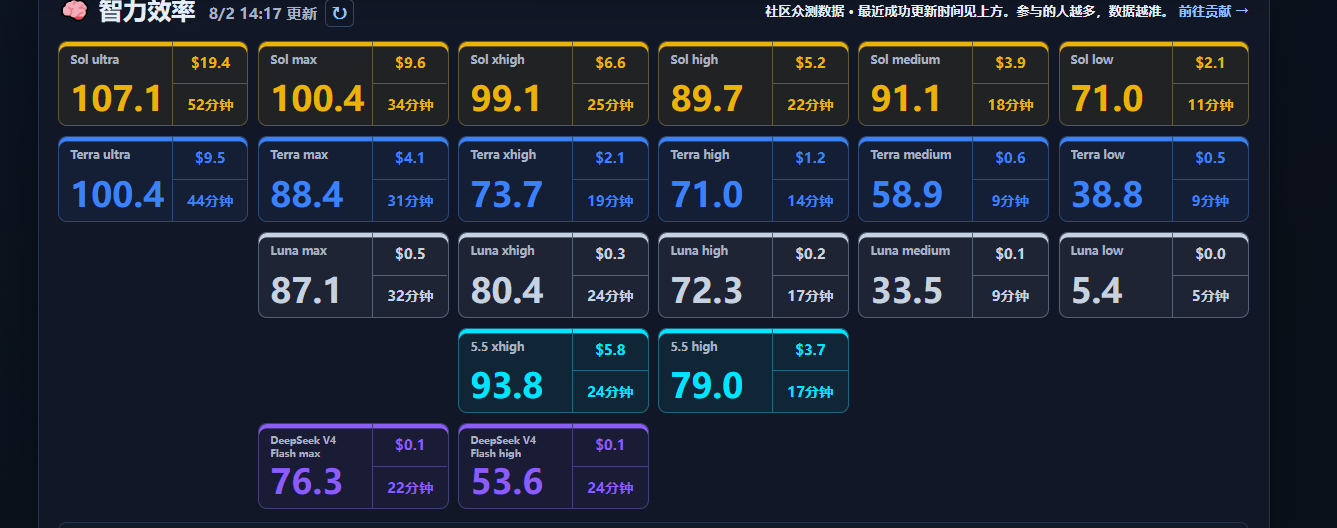Click the Luna low card showing 5.4
The width and height of the screenshot is (1337, 528).
click(x=1154, y=275)
